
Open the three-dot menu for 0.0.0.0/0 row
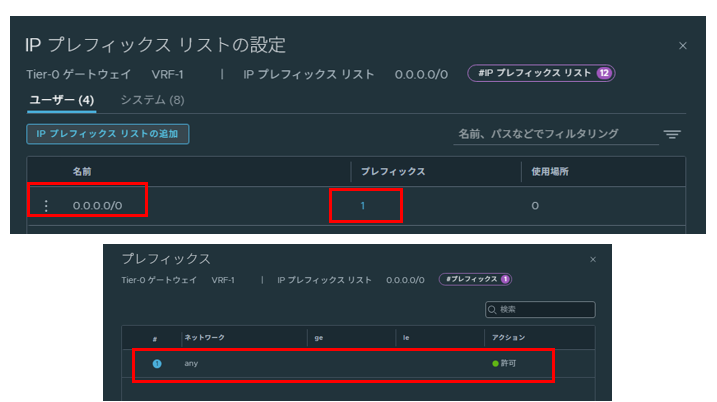coord(46,206)
